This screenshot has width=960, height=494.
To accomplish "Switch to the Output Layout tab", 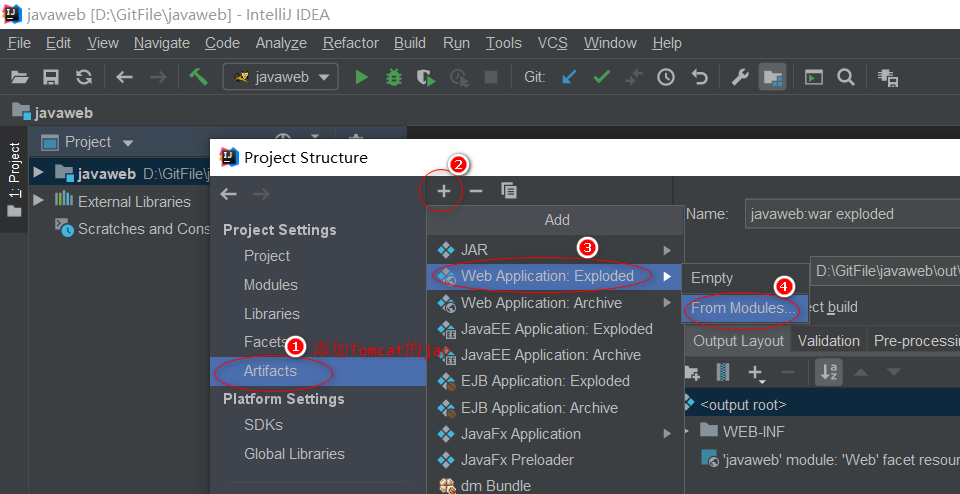I will [738, 341].
